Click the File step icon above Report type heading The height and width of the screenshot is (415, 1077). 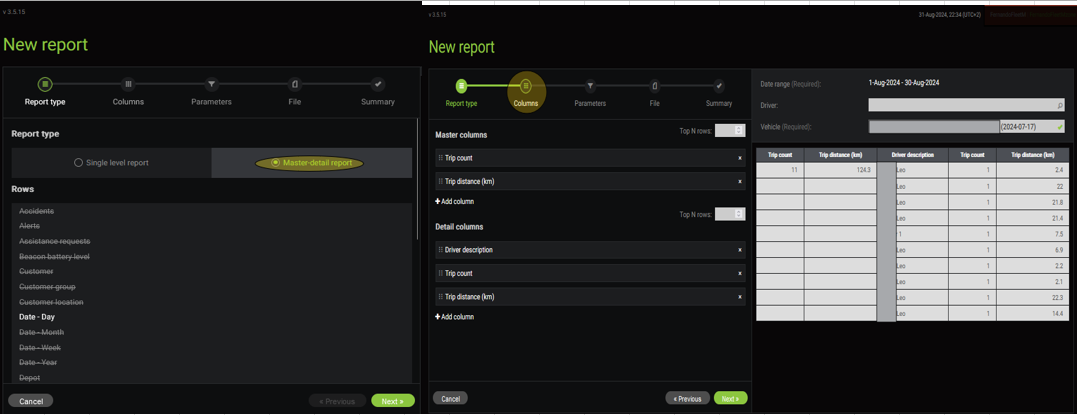(x=295, y=85)
